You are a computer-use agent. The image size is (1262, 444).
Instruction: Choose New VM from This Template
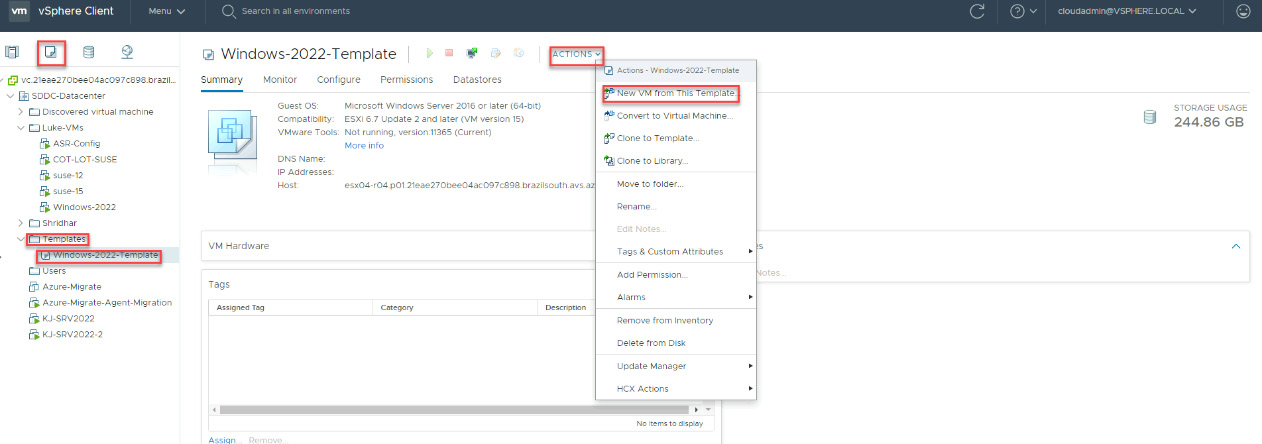click(x=676, y=93)
